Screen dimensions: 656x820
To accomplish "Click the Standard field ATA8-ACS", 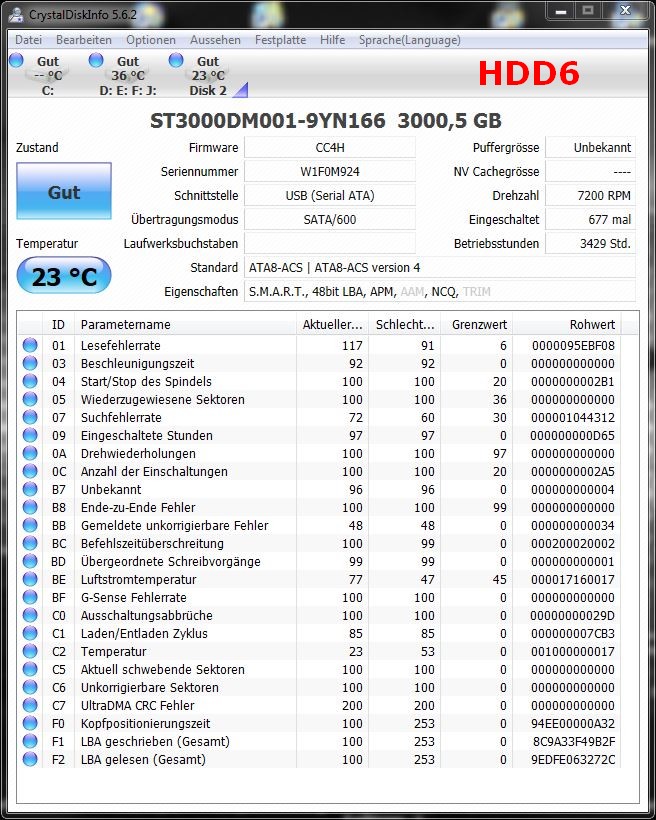I will (x=439, y=268).
